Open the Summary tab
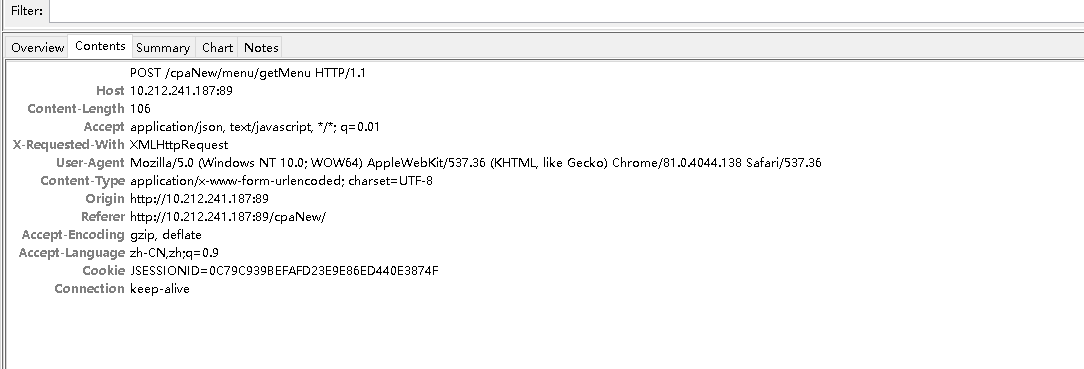This screenshot has width=1084, height=369. tap(163, 48)
